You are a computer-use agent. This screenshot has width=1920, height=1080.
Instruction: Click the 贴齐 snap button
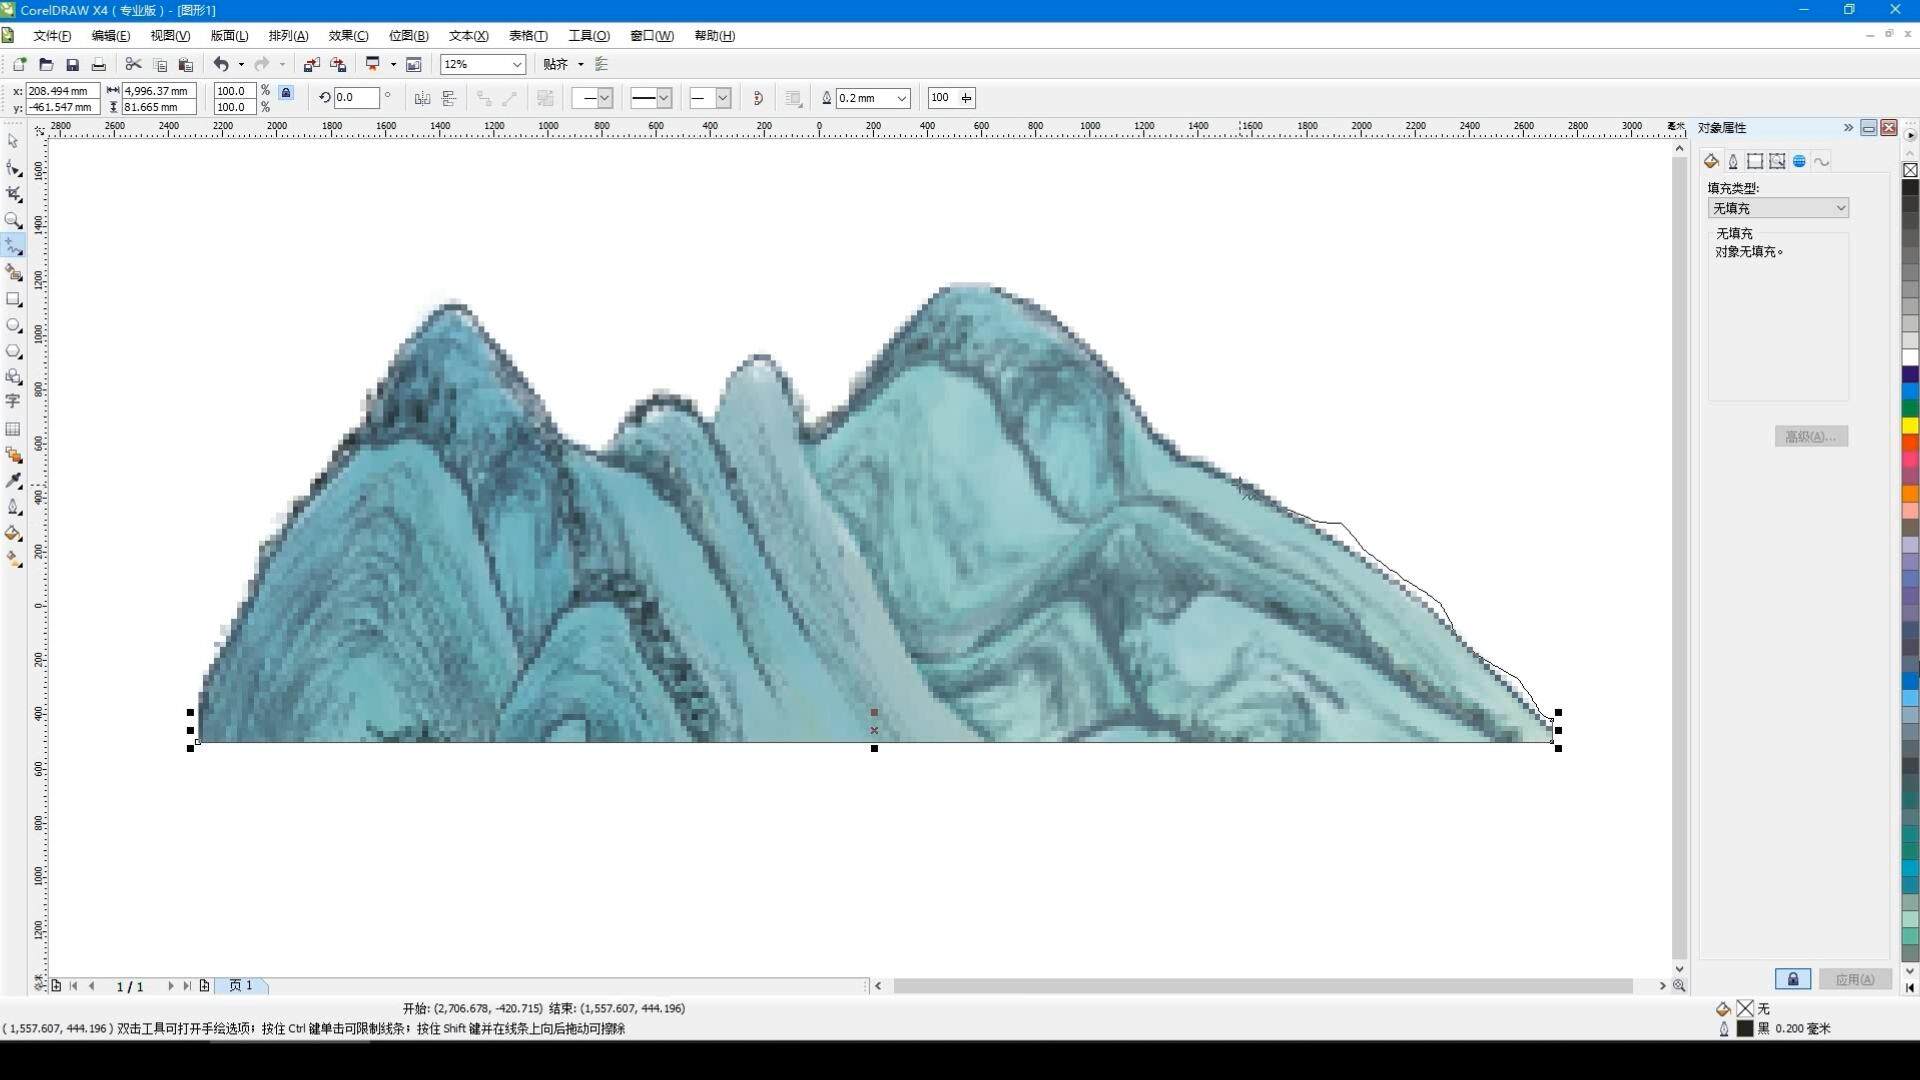(x=555, y=65)
